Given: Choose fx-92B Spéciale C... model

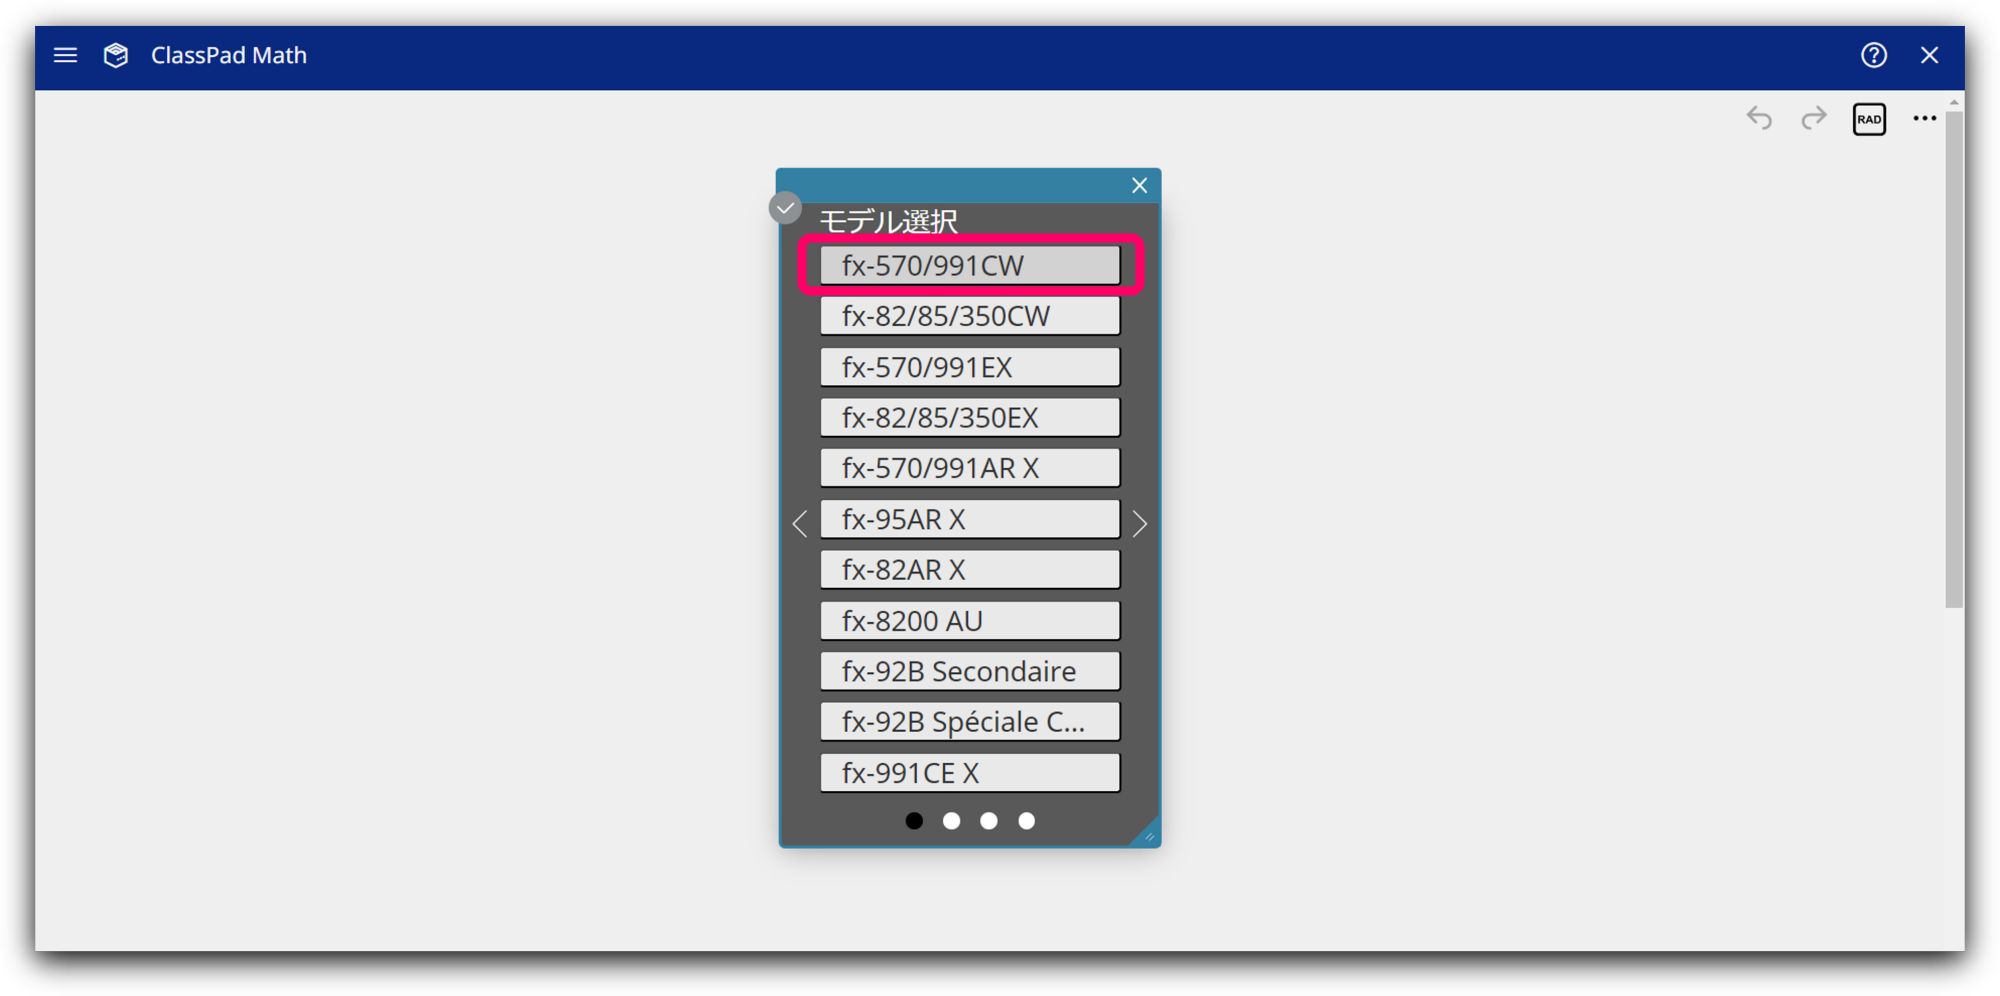Looking at the screenshot, I should pyautogui.click(x=970, y=722).
